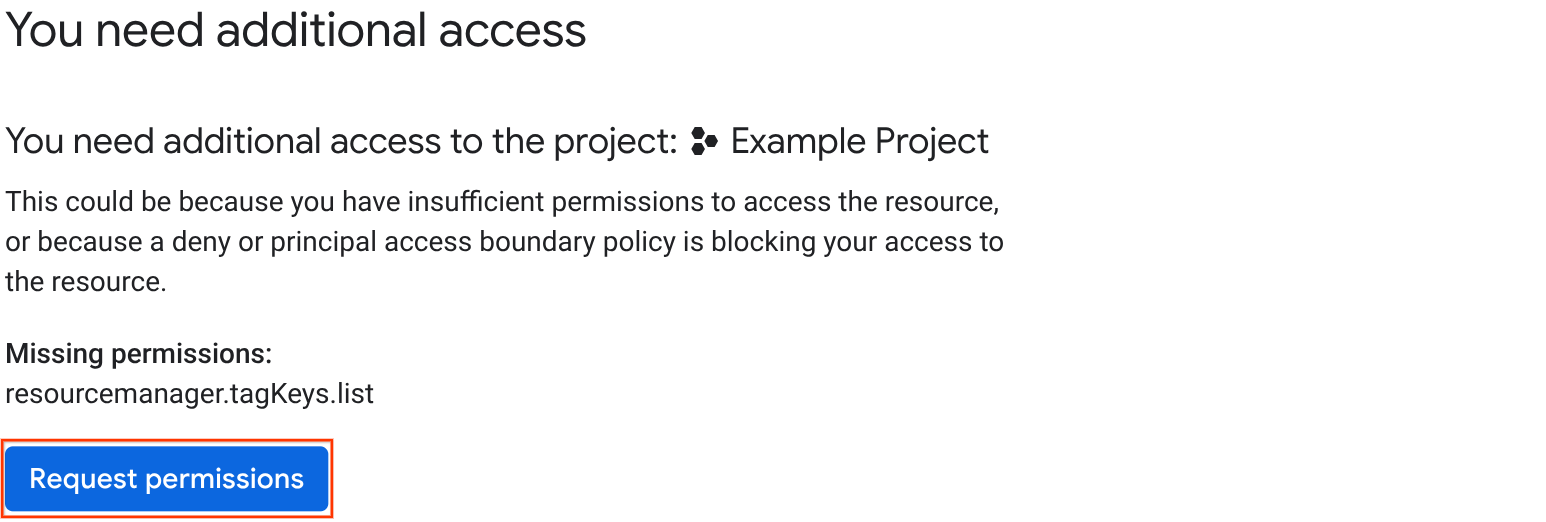Click 'blocking your access to' in the description
Image resolution: width=1546 pixels, height=522 pixels.
[x=857, y=242]
